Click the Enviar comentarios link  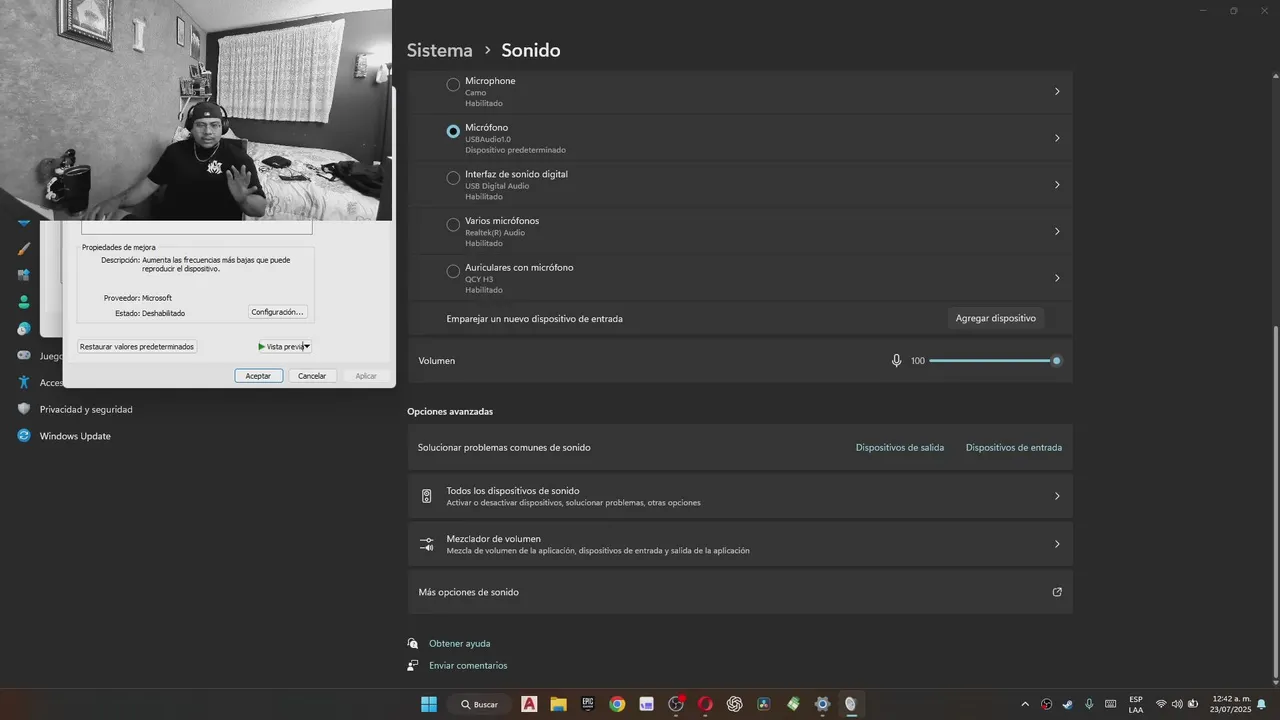click(468, 665)
